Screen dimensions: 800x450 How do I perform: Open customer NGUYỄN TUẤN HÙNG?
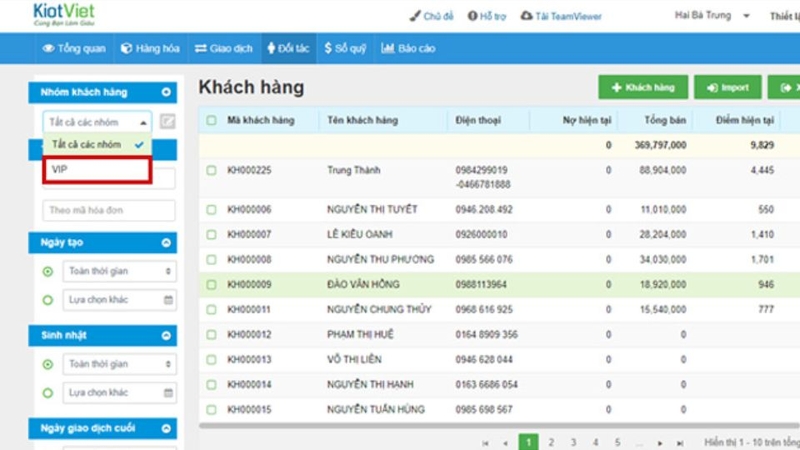point(376,410)
